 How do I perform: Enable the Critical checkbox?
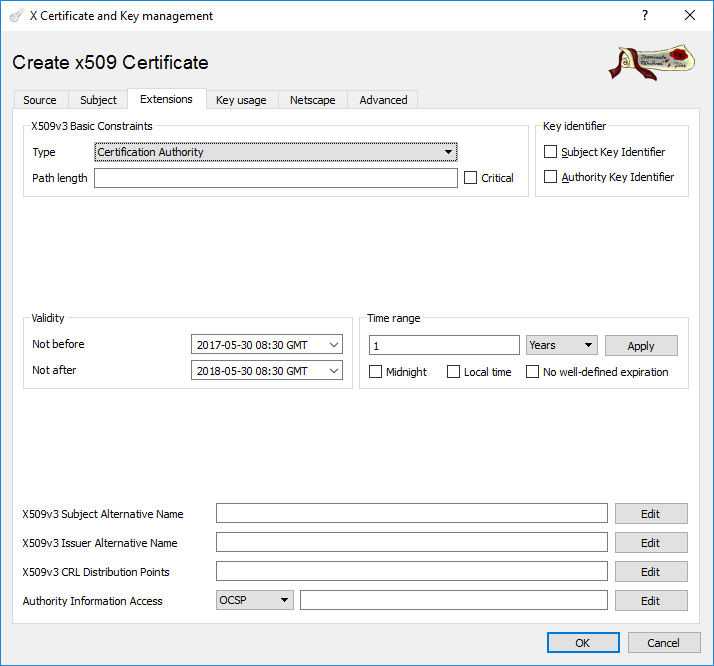pos(471,178)
